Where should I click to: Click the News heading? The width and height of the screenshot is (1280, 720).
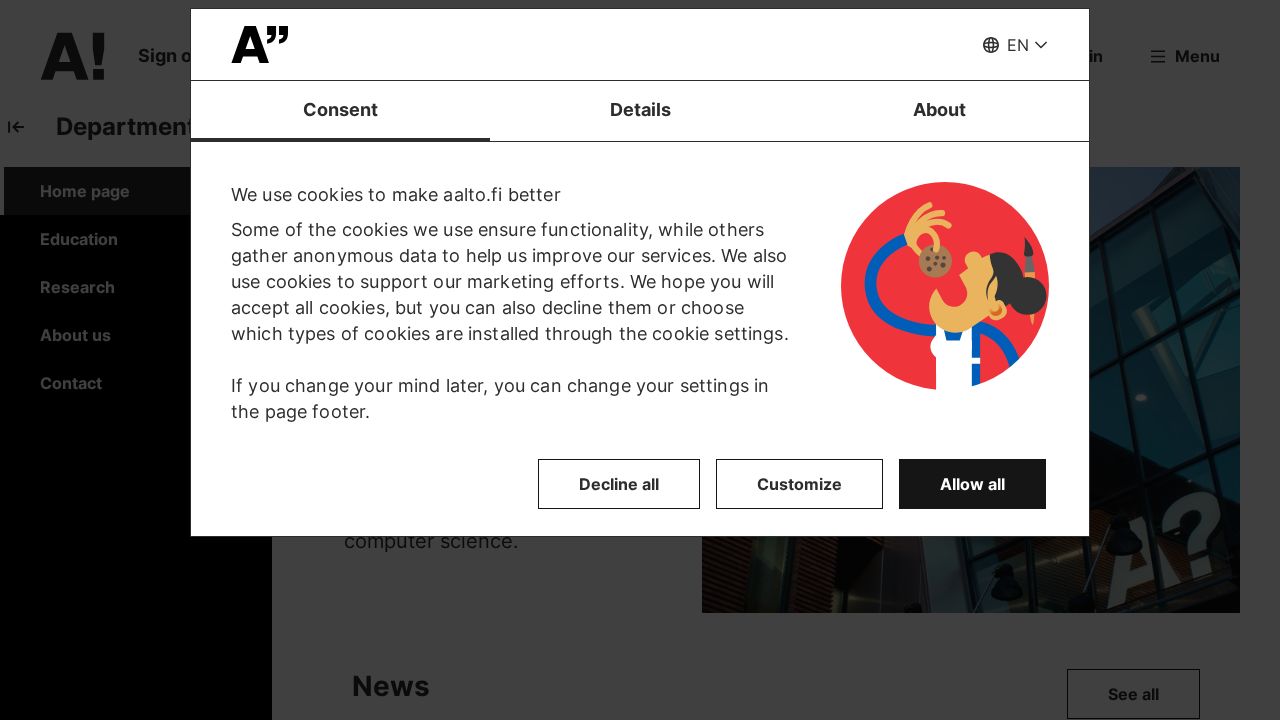[391, 686]
